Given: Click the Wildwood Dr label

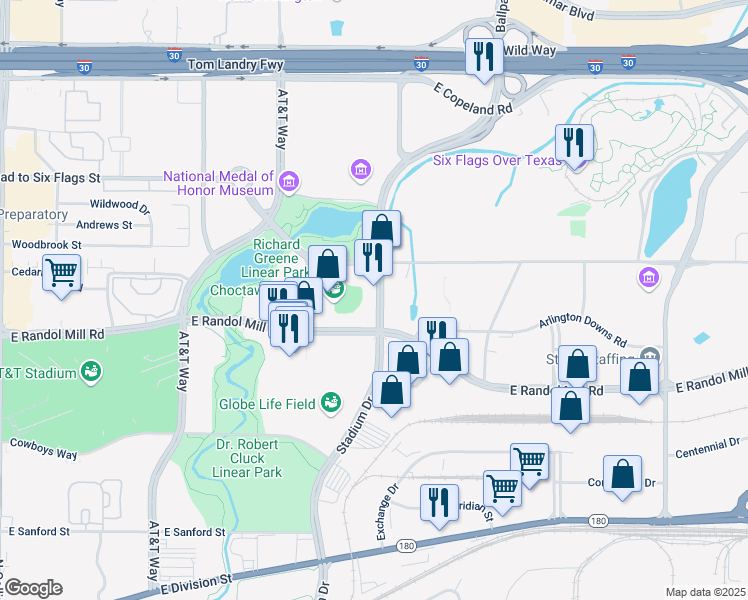Looking at the screenshot, I should pos(120,206).
